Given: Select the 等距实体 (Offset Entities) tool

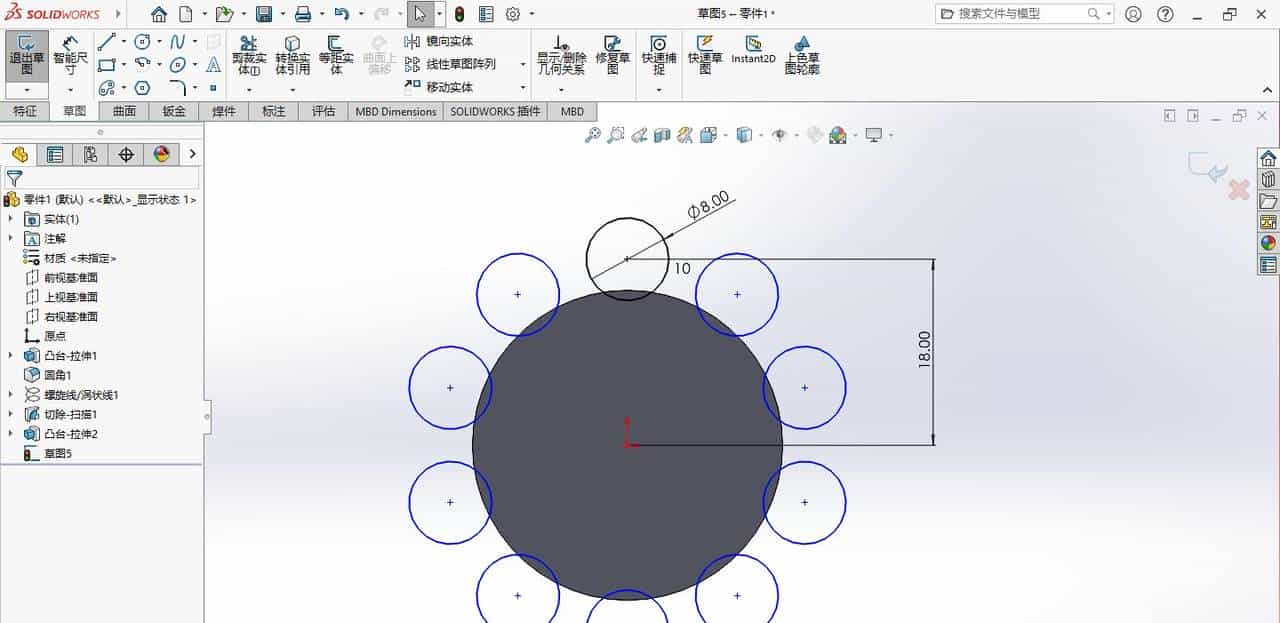Looking at the screenshot, I should (x=333, y=55).
